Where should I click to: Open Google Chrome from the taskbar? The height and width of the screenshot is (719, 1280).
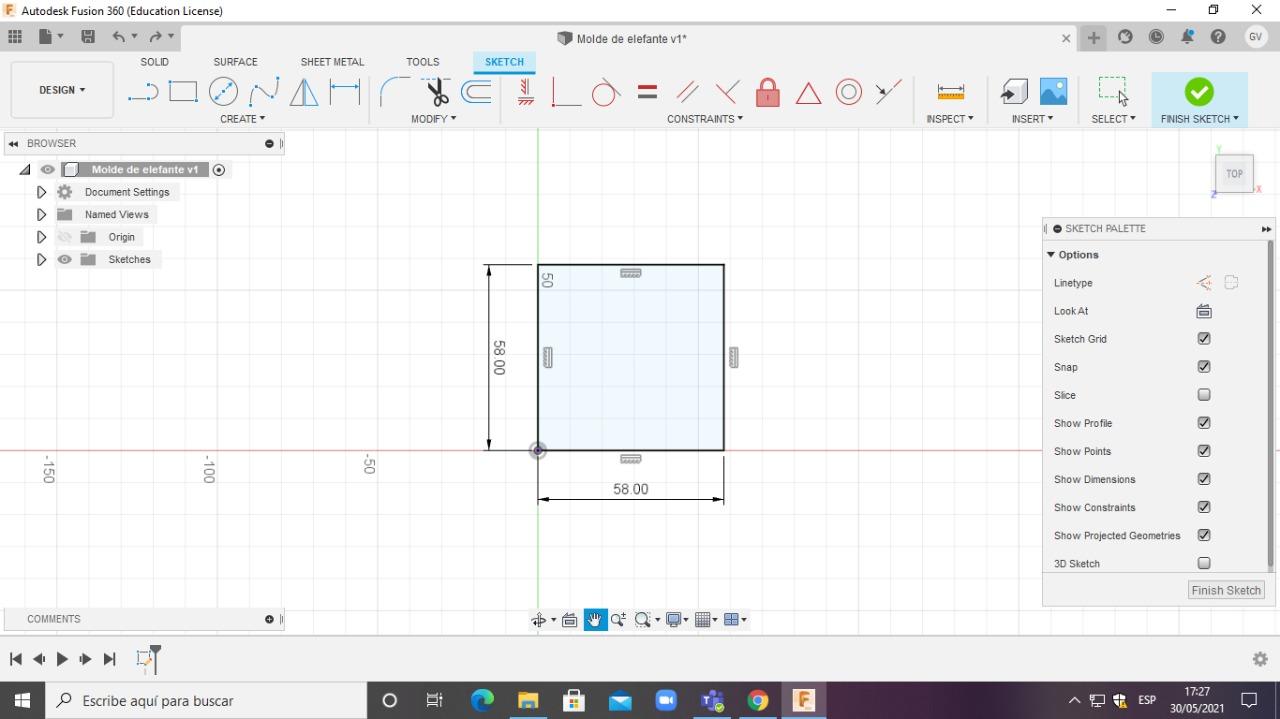coord(757,700)
